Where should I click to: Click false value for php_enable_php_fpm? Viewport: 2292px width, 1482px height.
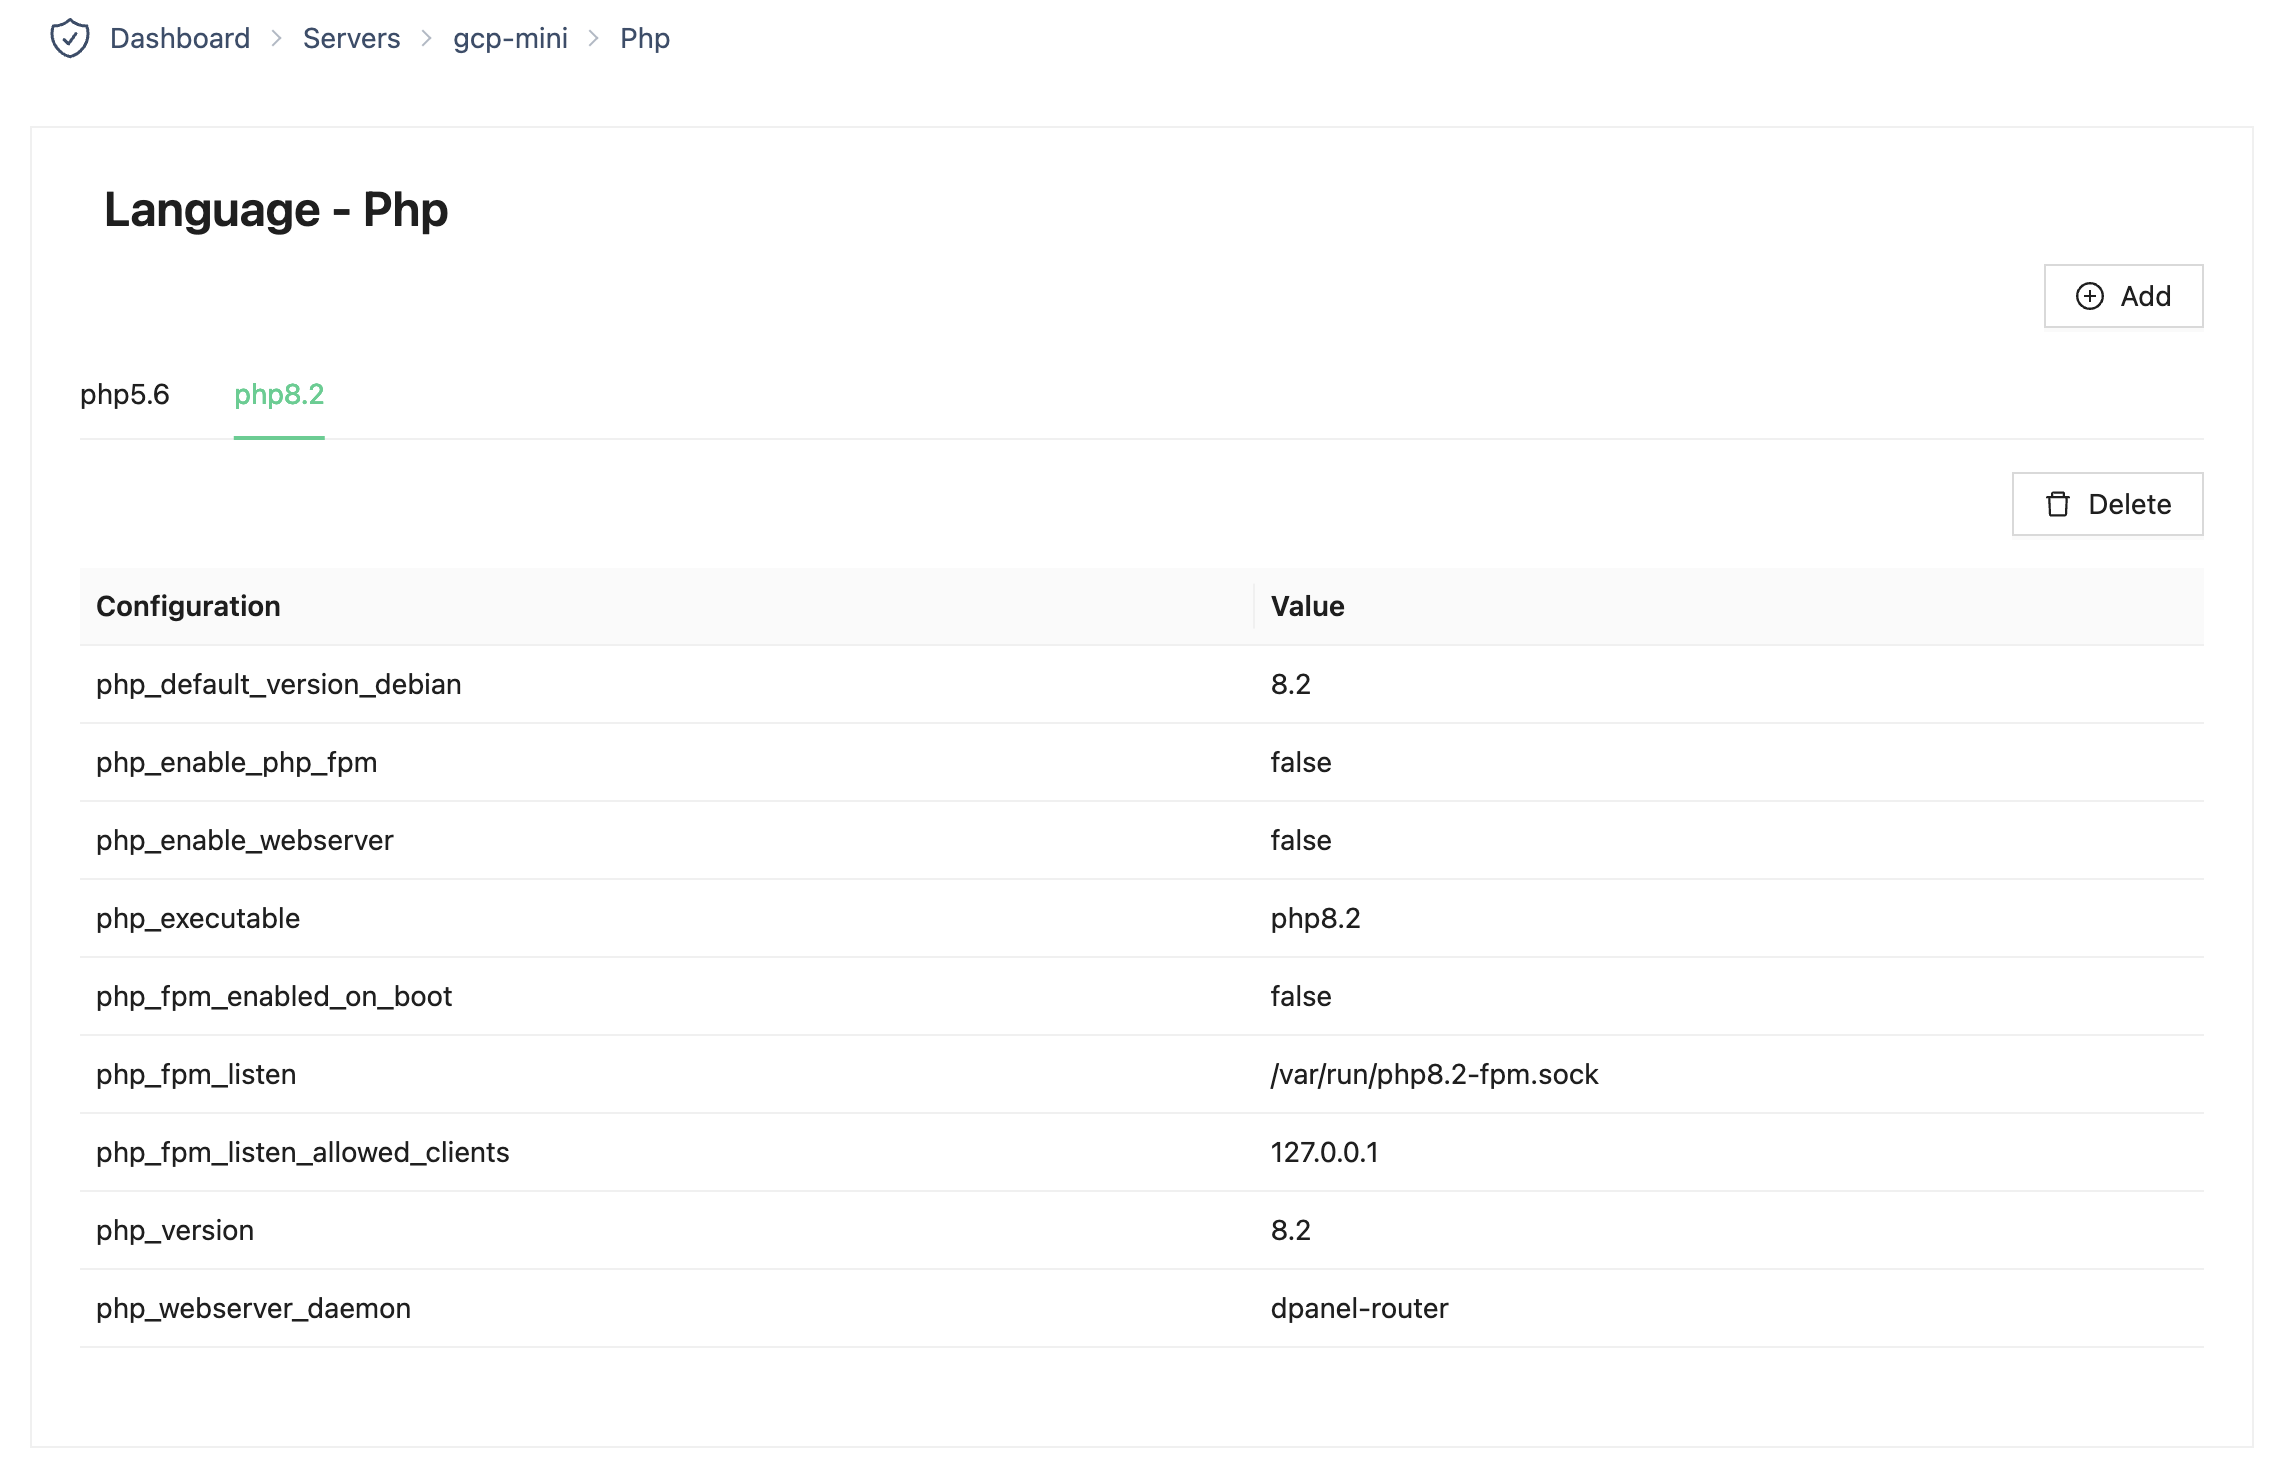1300,762
